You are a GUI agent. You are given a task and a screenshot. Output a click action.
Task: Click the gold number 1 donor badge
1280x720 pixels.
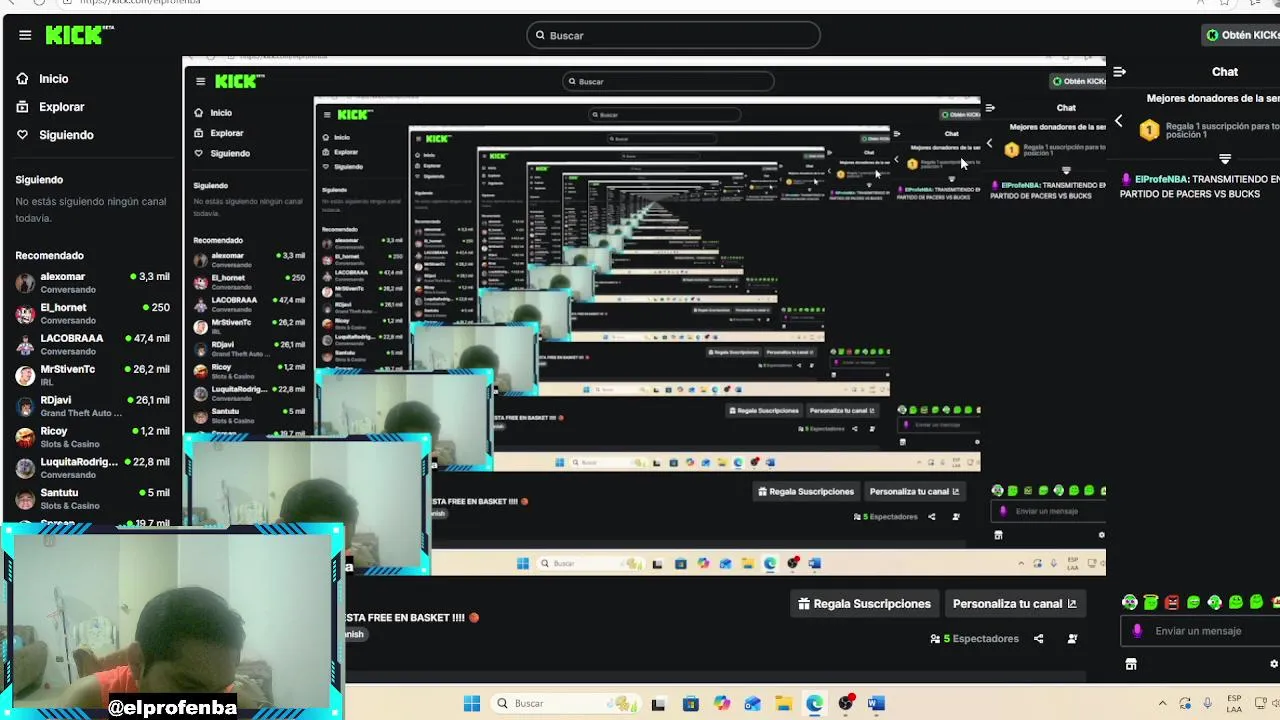1150,130
